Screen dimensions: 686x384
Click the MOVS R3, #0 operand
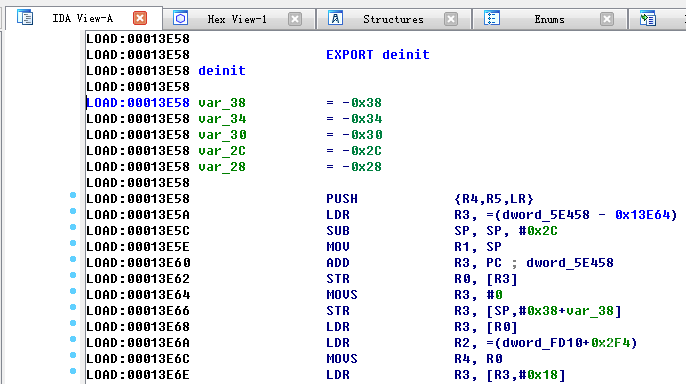click(478, 295)
